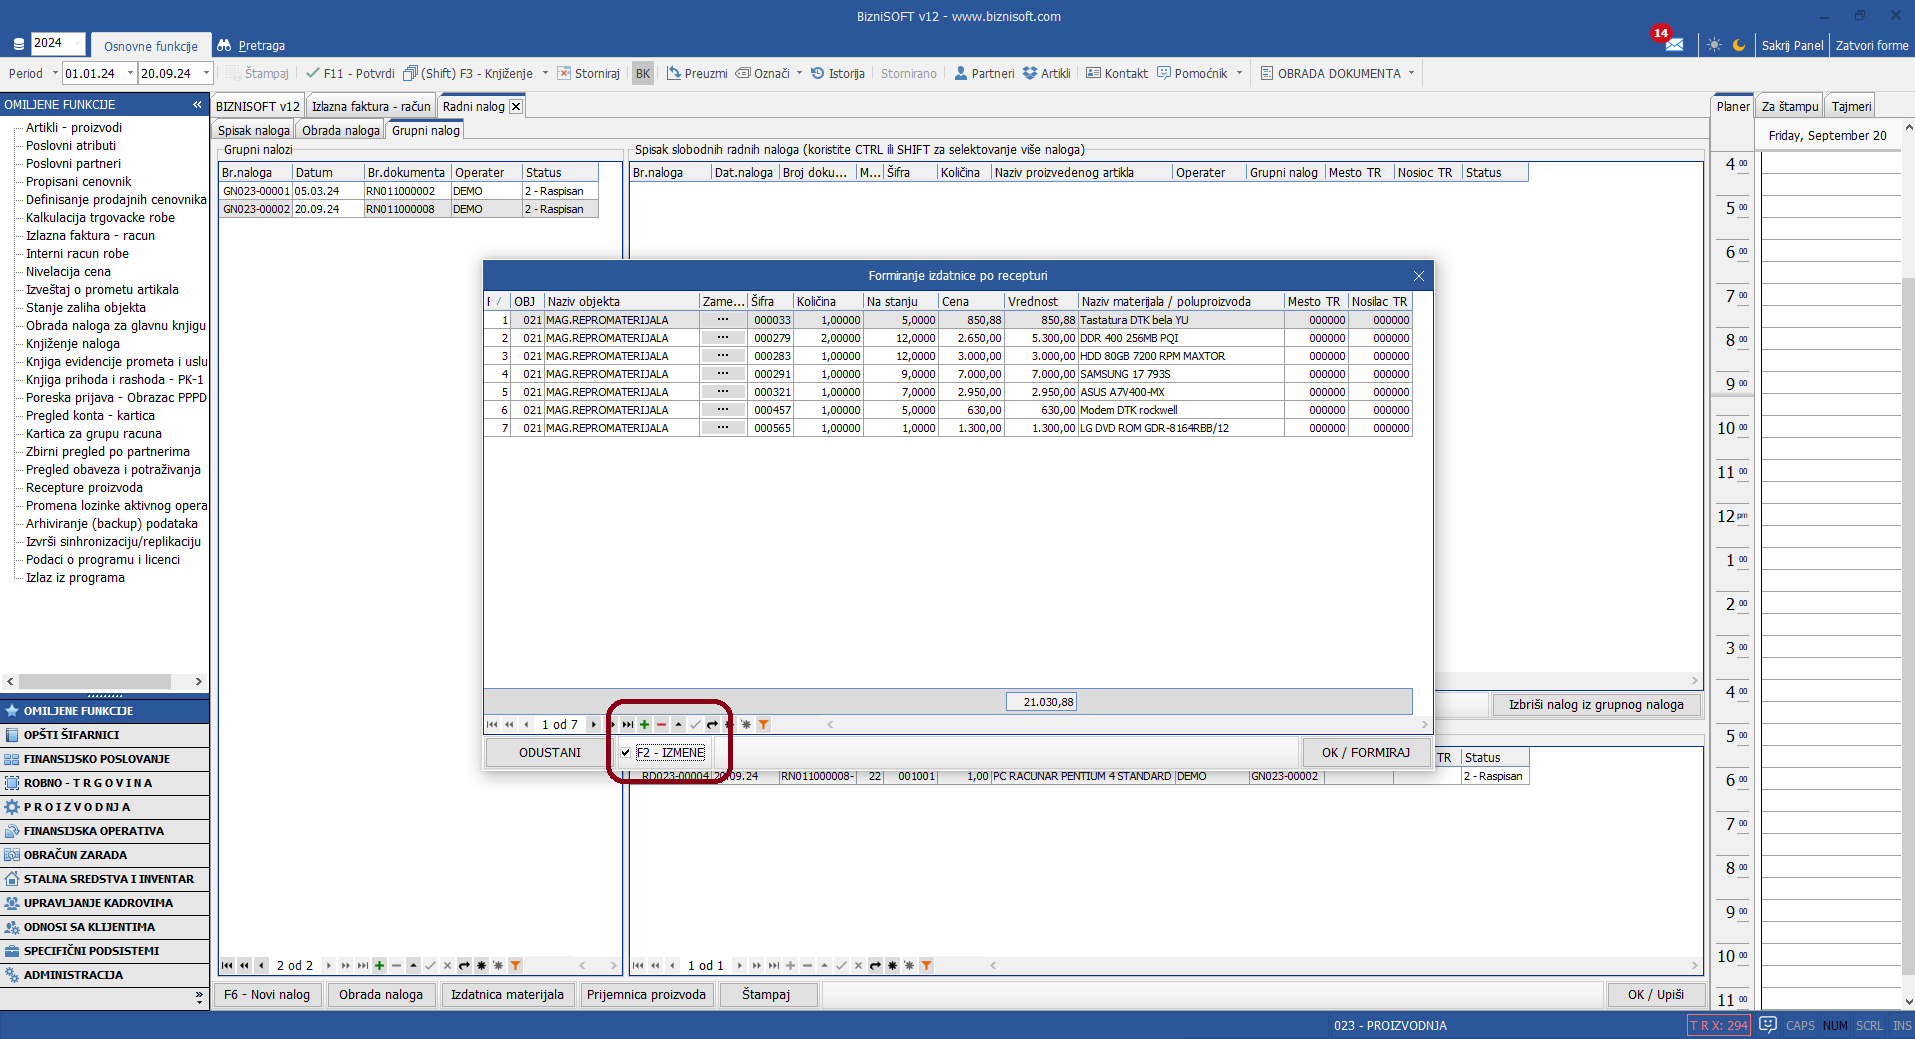Image resolution: width=1915 pixels, height=1039 pixels.
Task: Switch to dark mode moon icon
Action: pyautogui.click(x=1739, y=45)
